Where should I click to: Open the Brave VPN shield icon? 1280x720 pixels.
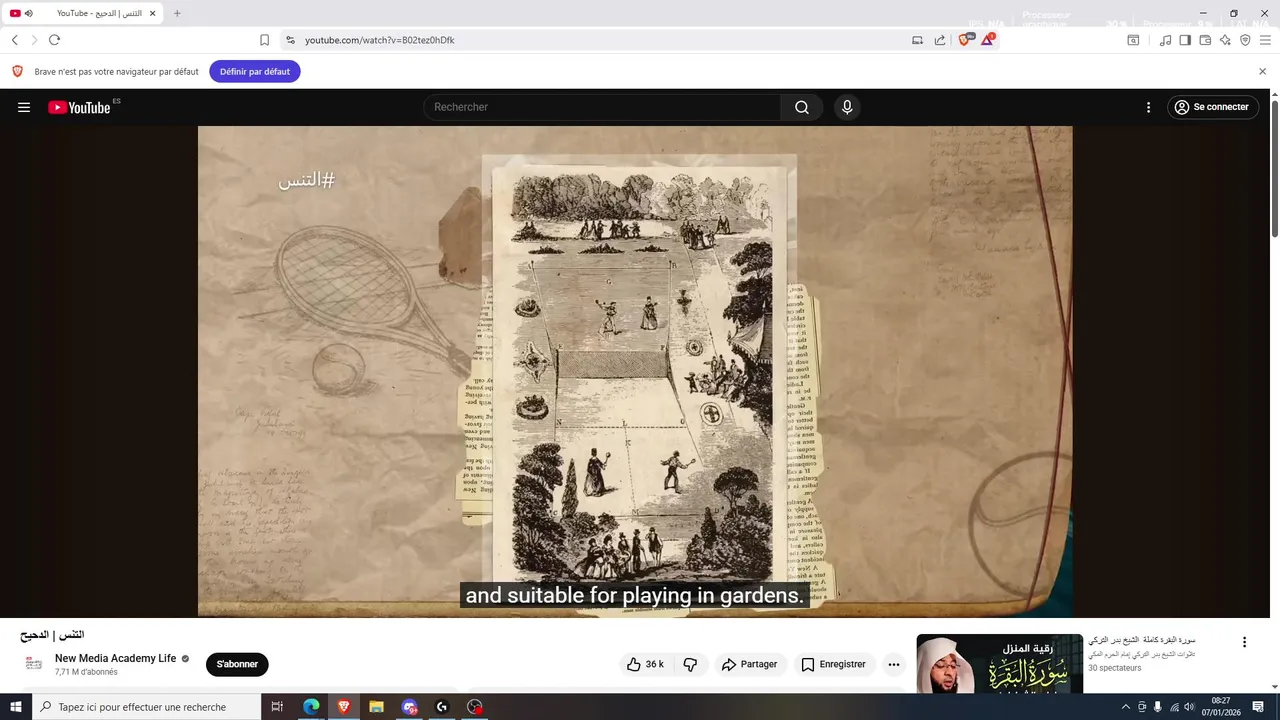(1245, 40)
